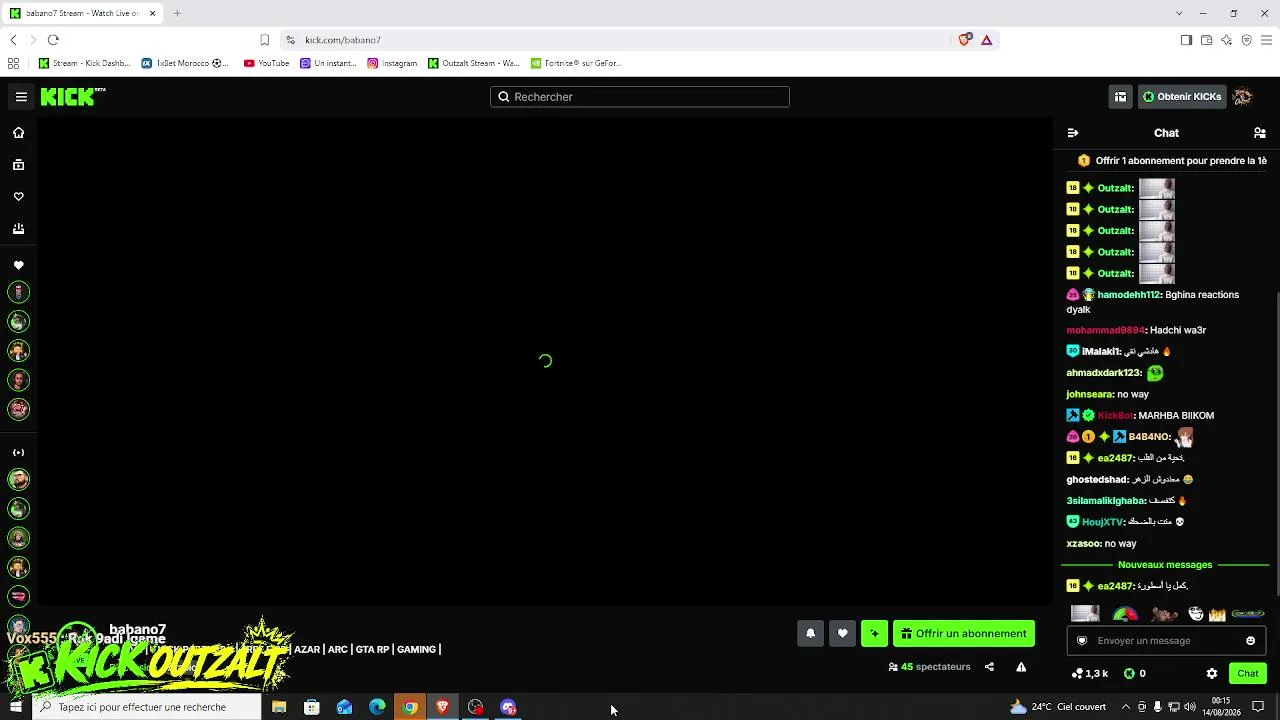1280x720 pixels.
Task: Open the Un instant bookmark
Action: 327,63
